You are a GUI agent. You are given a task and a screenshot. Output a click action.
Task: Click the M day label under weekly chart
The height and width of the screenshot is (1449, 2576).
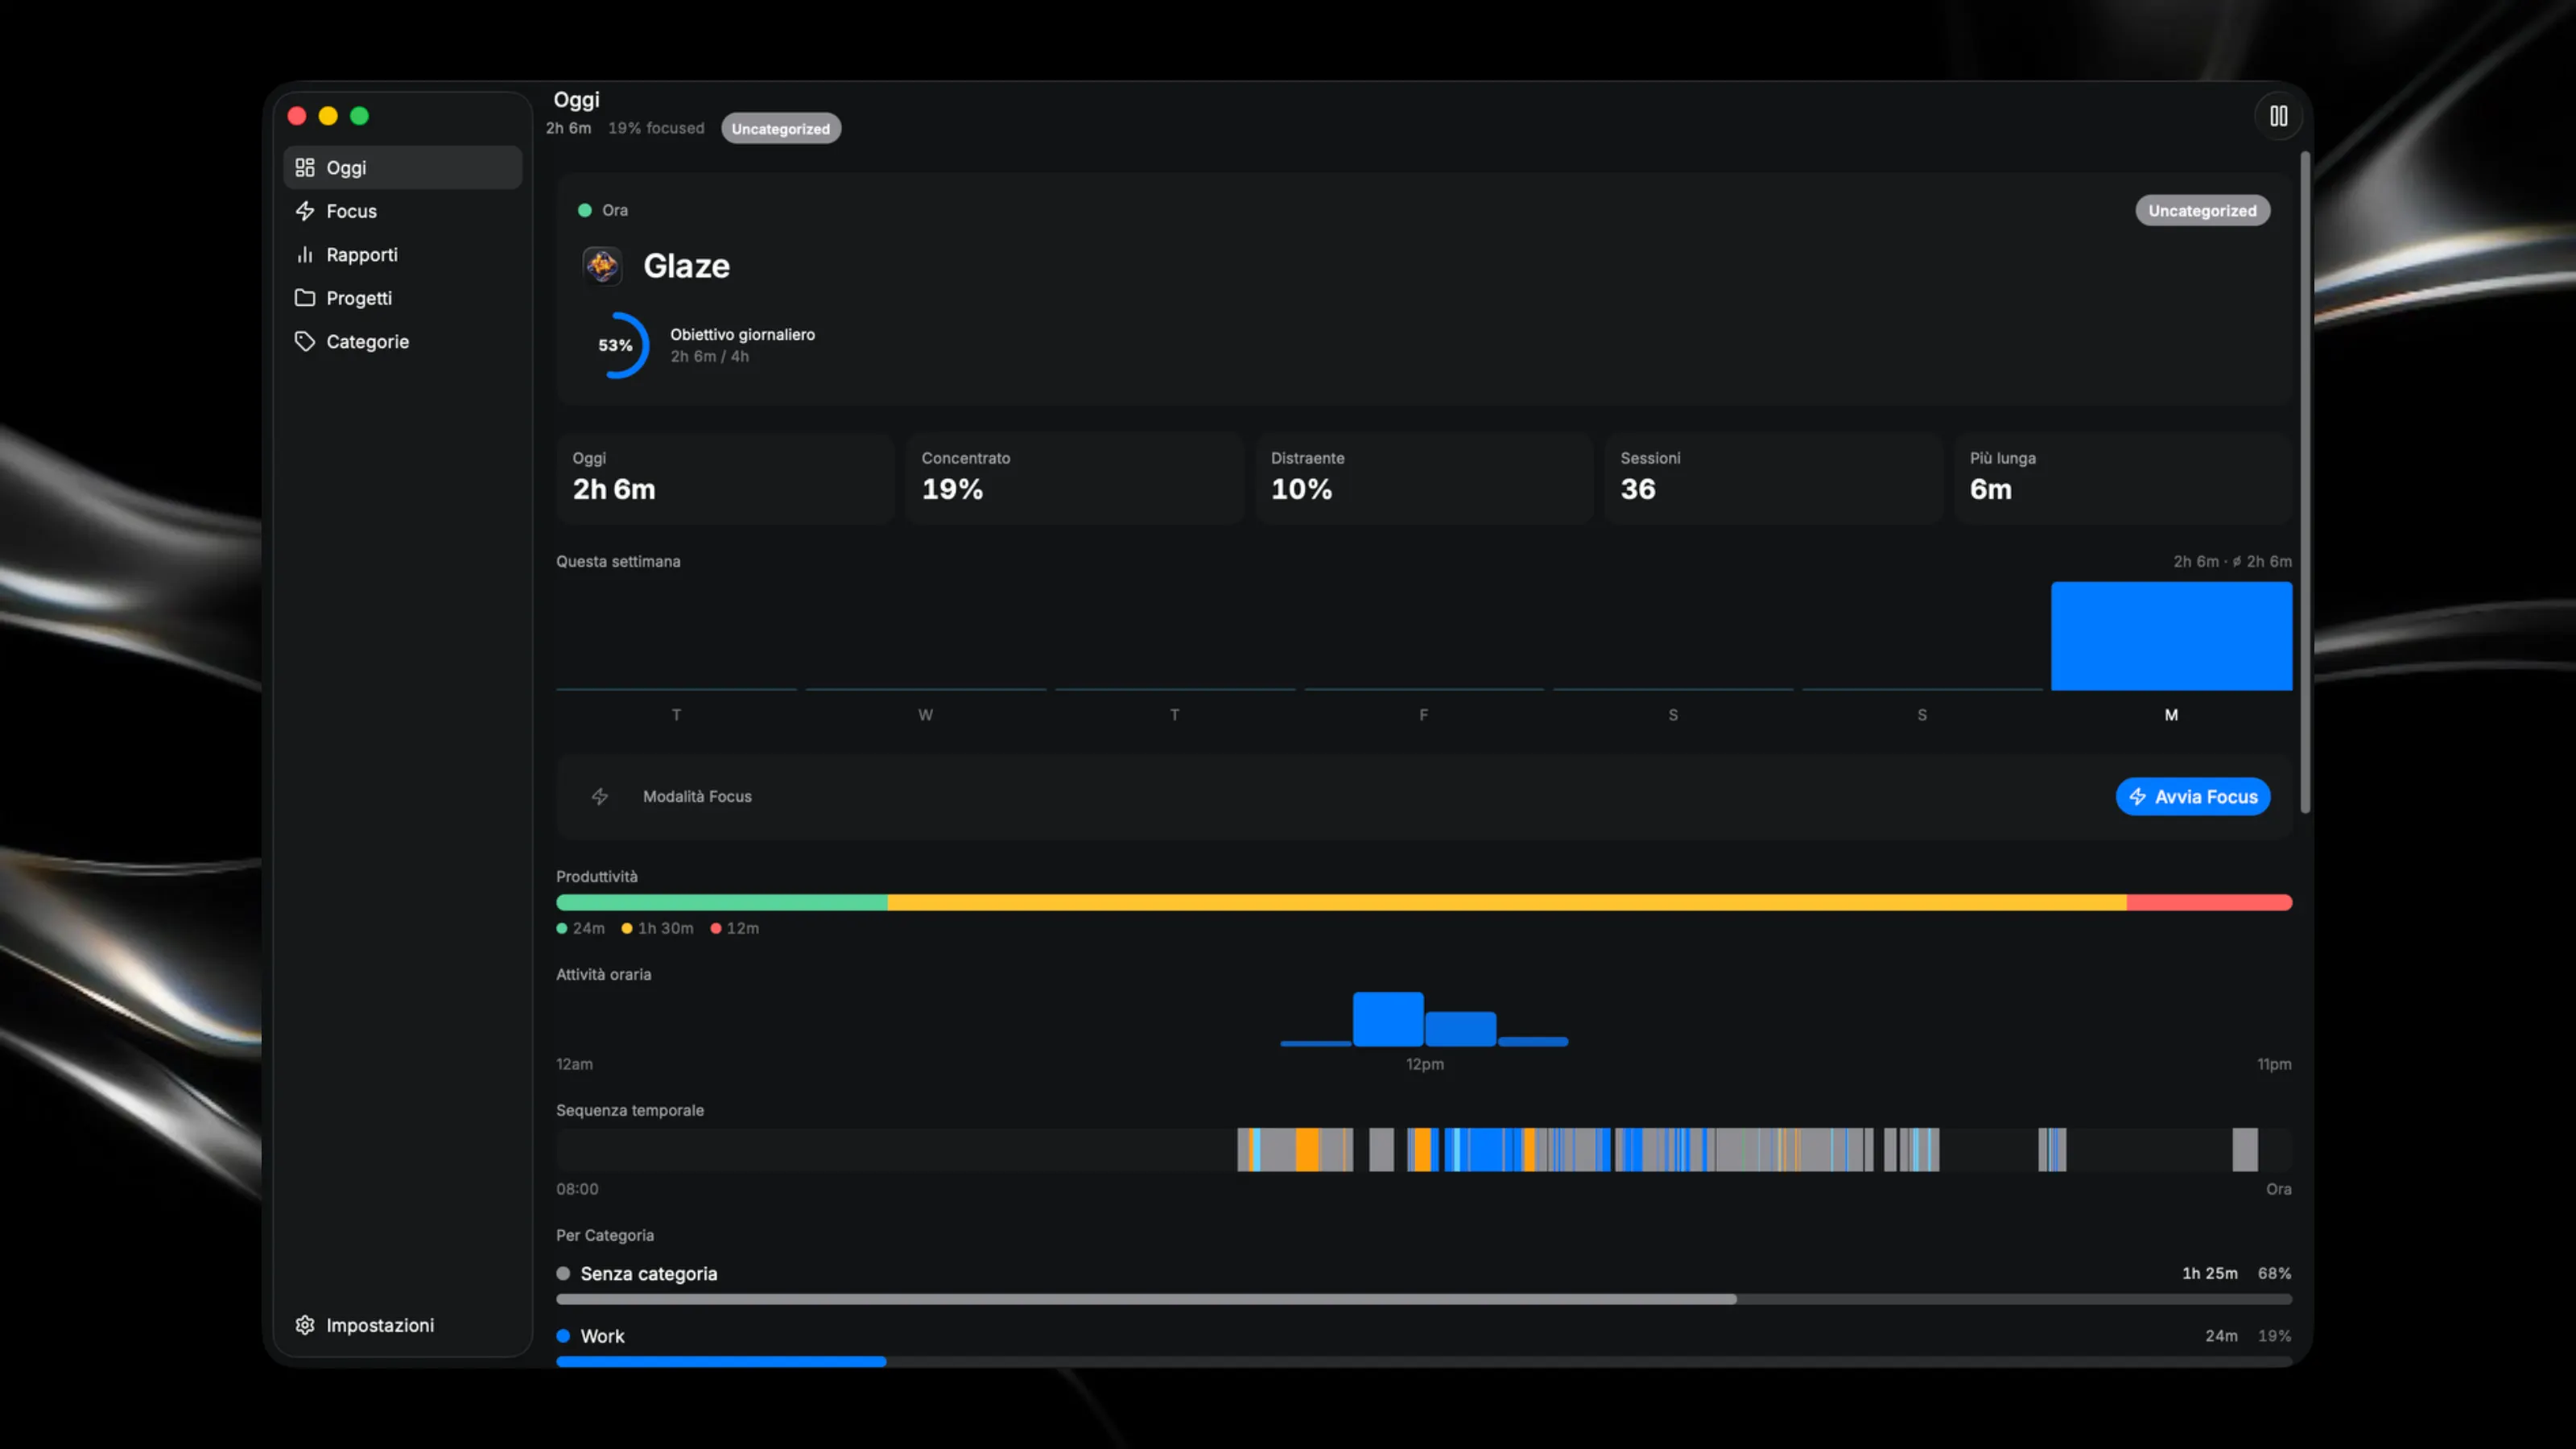[x=2171, y=715]
